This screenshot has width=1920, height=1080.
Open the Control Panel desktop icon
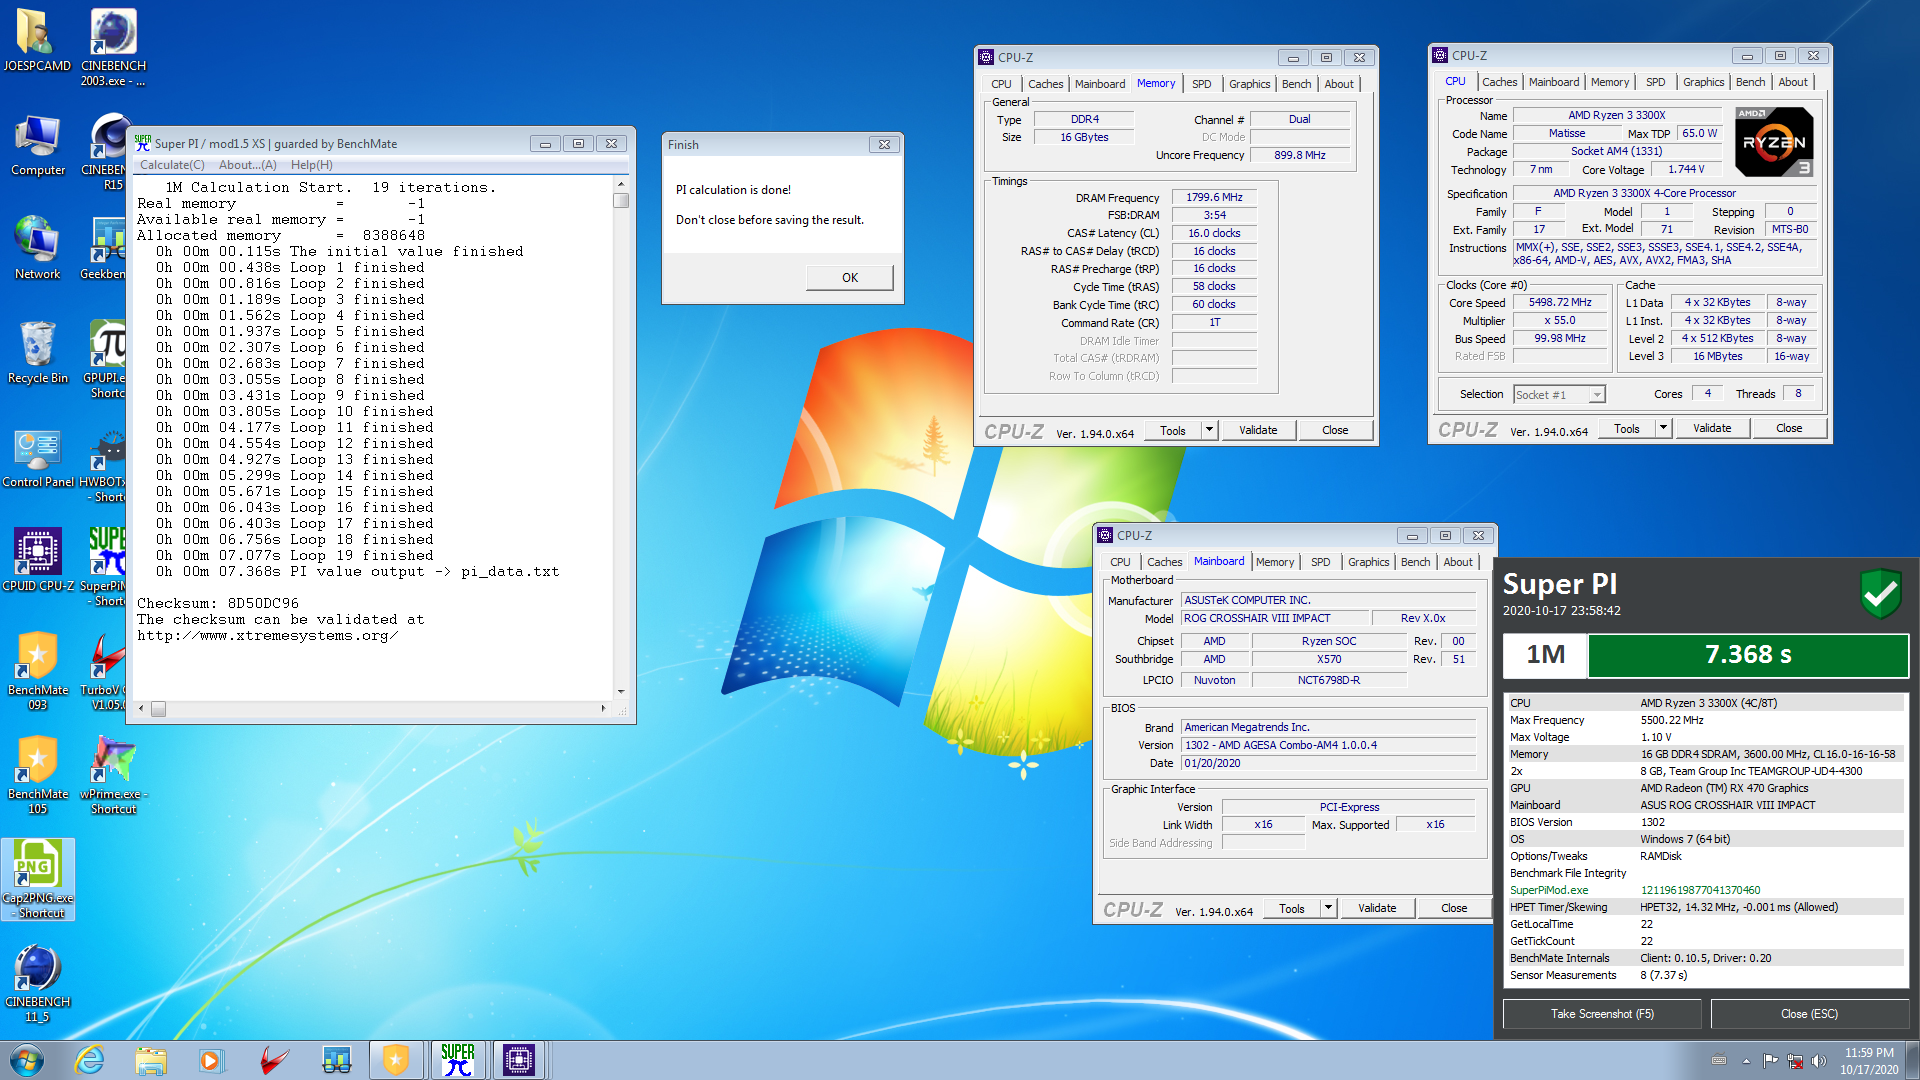(x=37, y=457)
